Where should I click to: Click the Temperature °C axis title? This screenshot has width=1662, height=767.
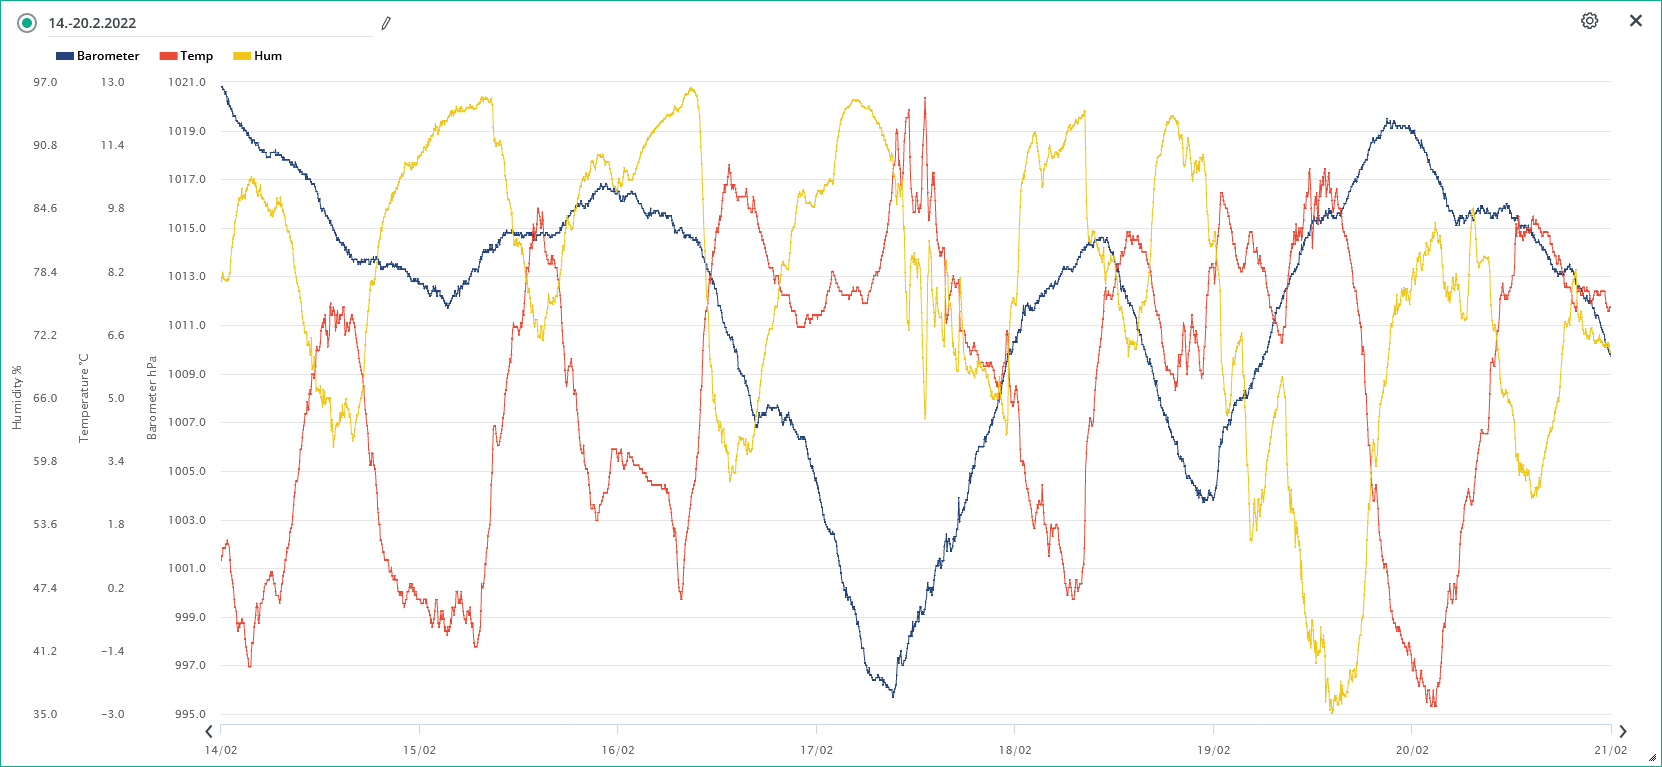84,398
